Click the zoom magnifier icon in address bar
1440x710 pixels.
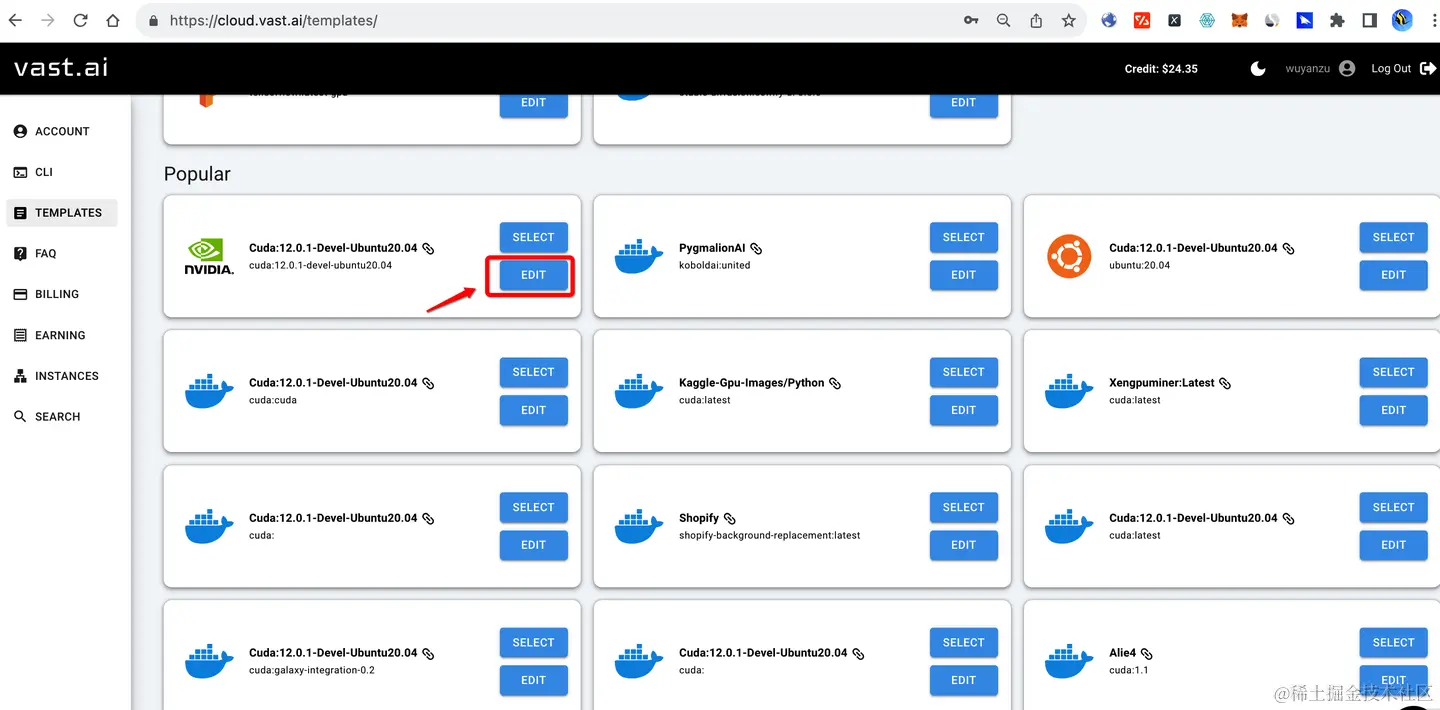(1003, 20)
